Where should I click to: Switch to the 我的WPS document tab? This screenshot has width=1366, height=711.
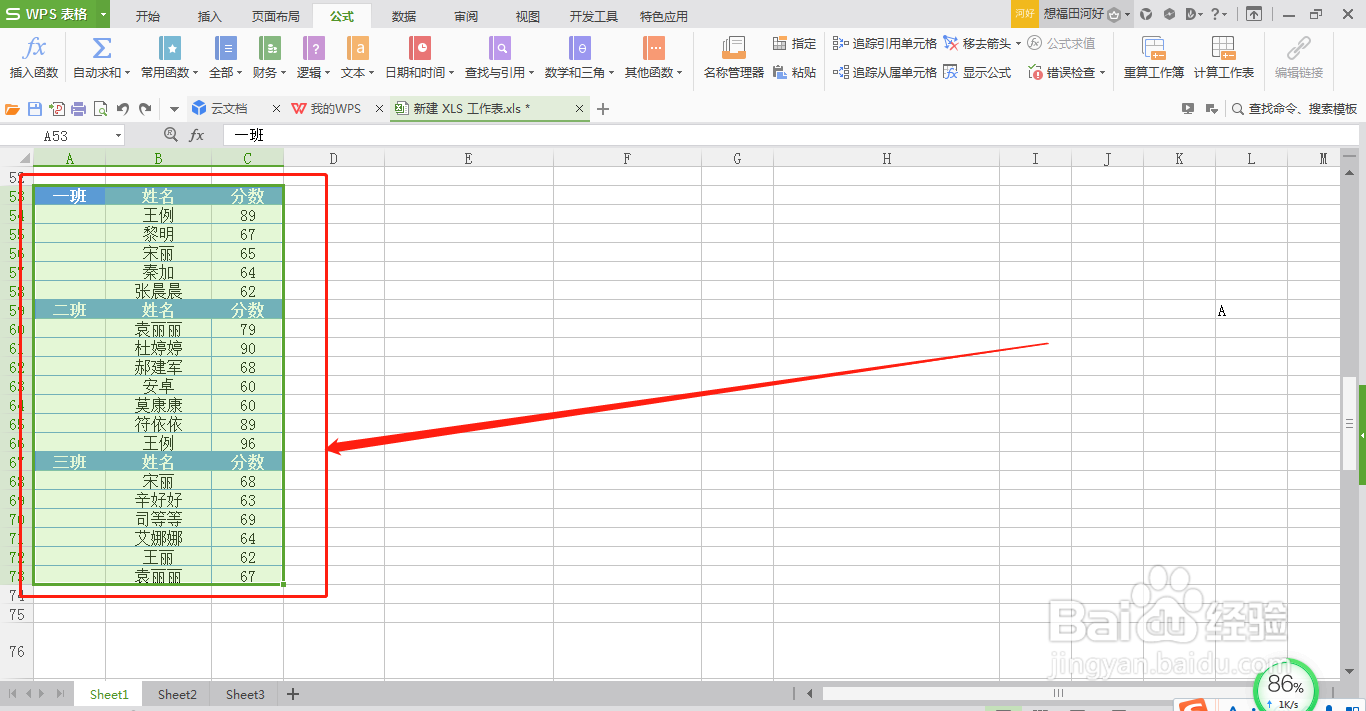(x=336, y=109)
